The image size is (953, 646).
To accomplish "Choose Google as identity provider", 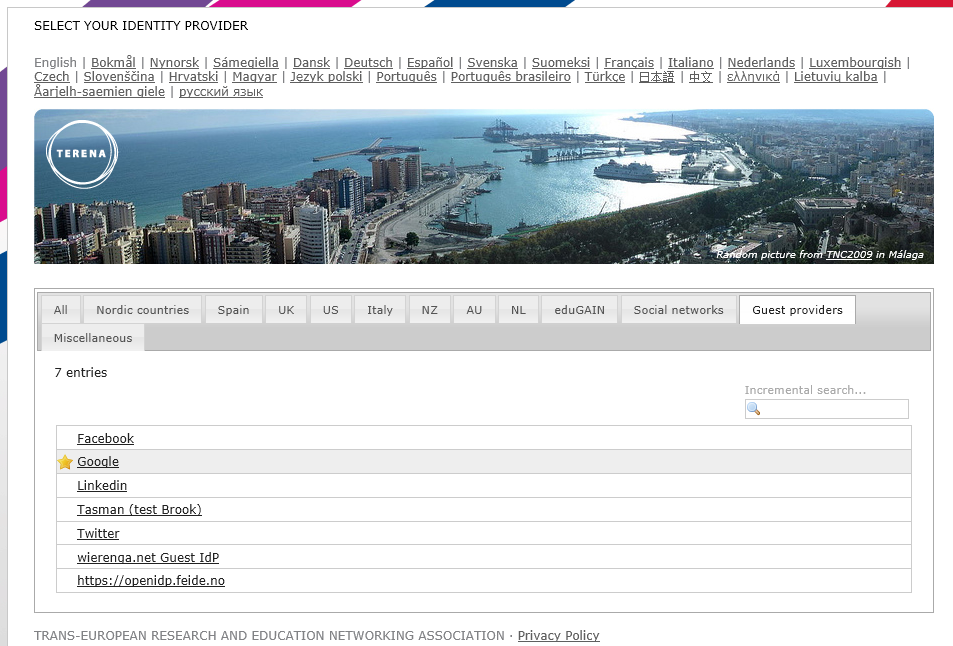I will coord(98,462).
